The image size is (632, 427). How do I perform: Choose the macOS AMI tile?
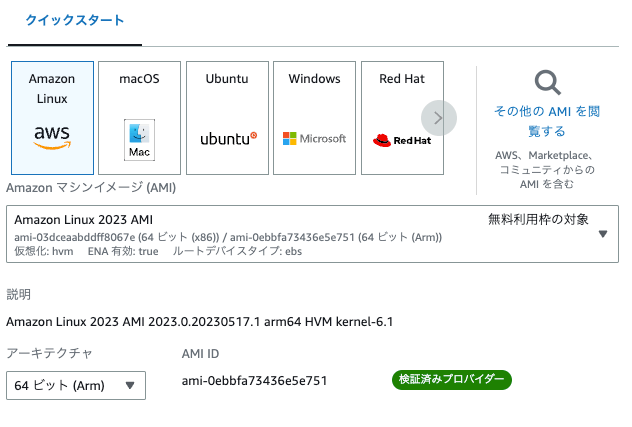139,118
